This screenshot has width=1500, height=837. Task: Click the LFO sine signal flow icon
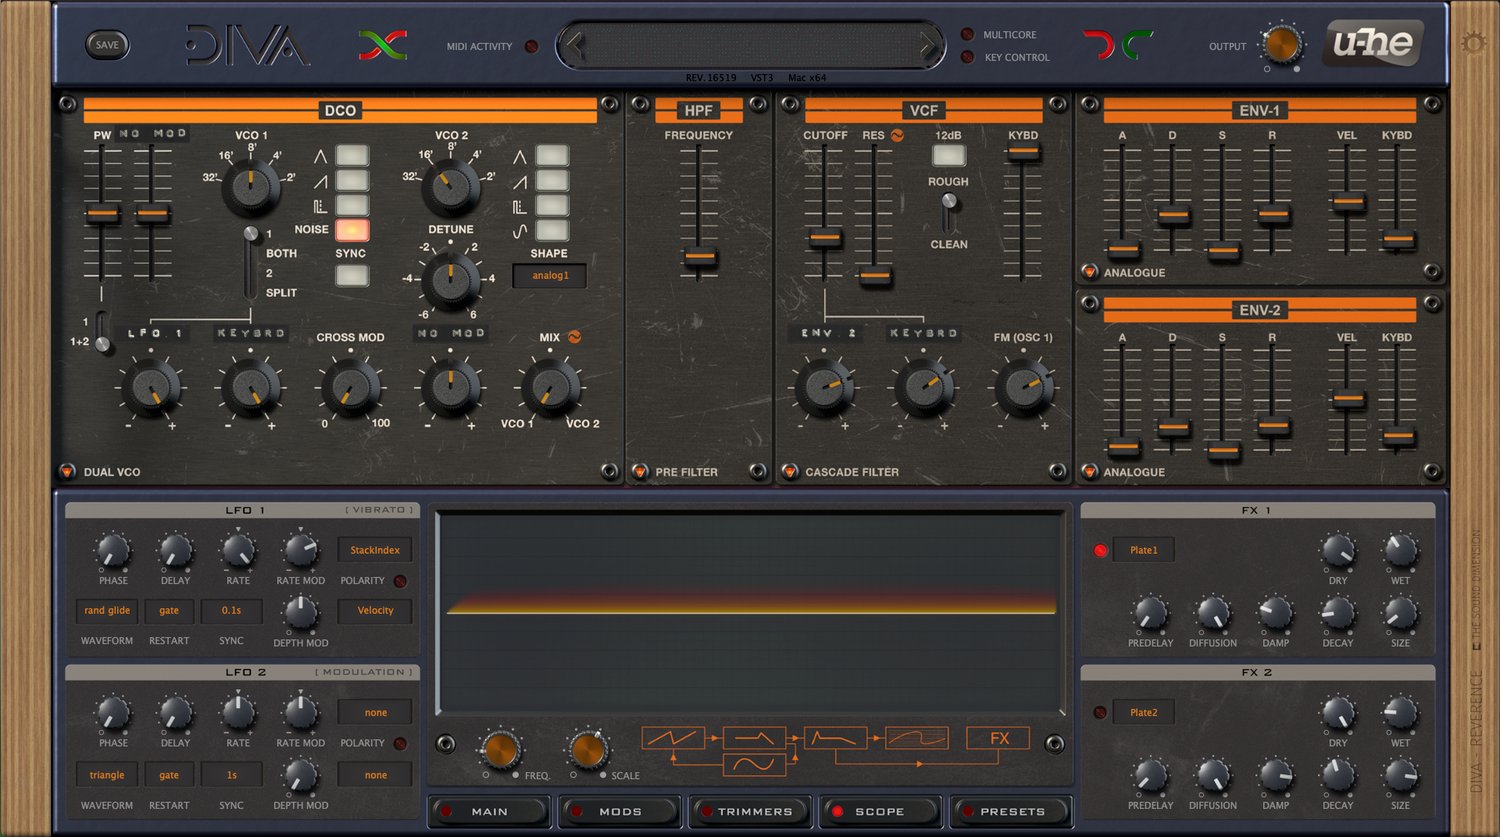point(754,764)
